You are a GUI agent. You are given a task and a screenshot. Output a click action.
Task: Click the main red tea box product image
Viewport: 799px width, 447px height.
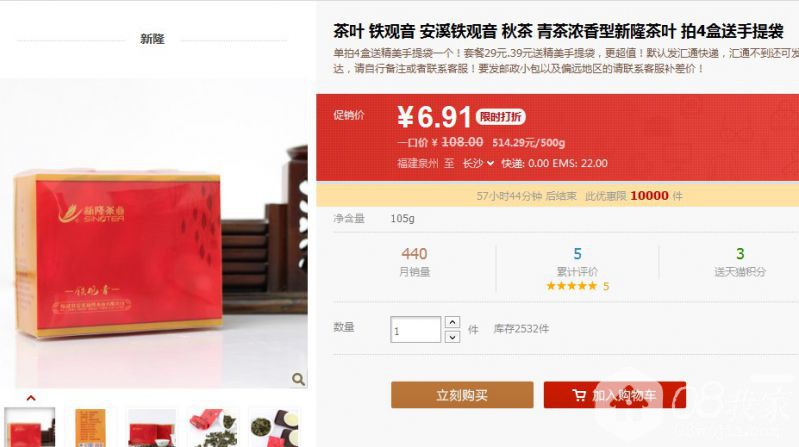(154, 233)
